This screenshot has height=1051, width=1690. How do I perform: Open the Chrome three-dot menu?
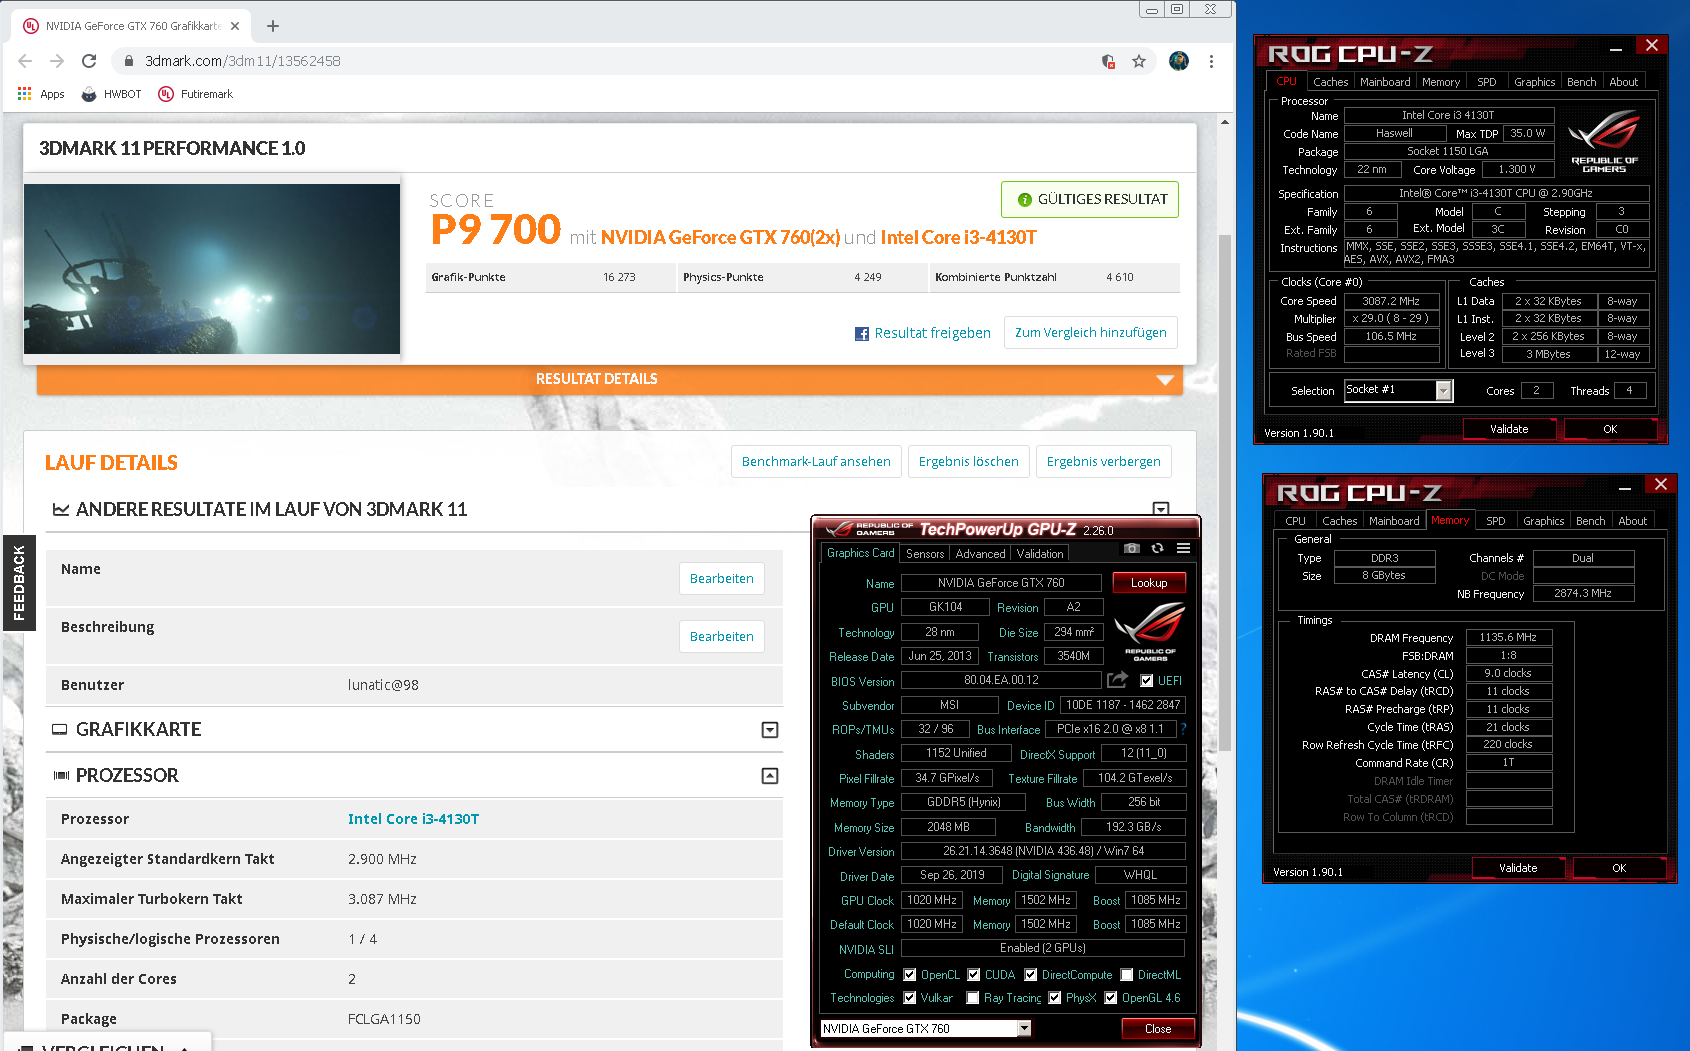pos(1211,61)
